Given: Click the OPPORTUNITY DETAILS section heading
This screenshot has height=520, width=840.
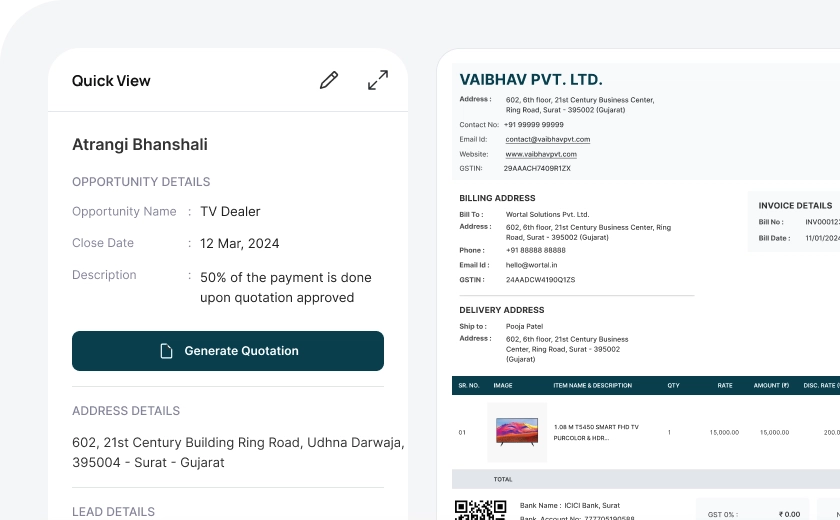Looking at the screenshot, I should tap(141, 182).
